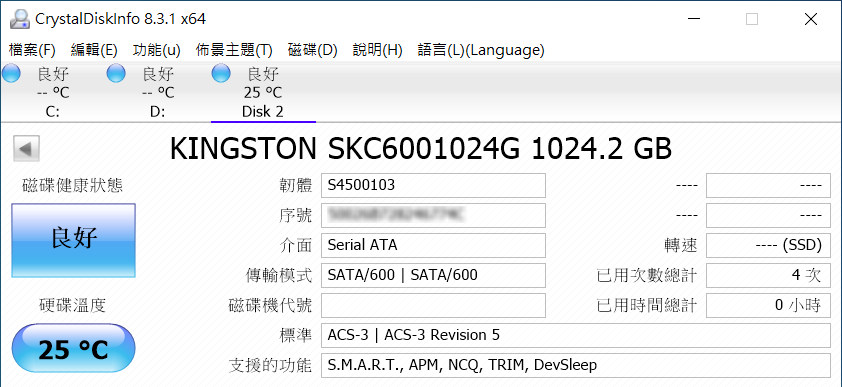Maximize the CrystalDiskInfo window
The height and width of the screenshot is (387, 842).
pyautogui.click(x=752, y=19)
